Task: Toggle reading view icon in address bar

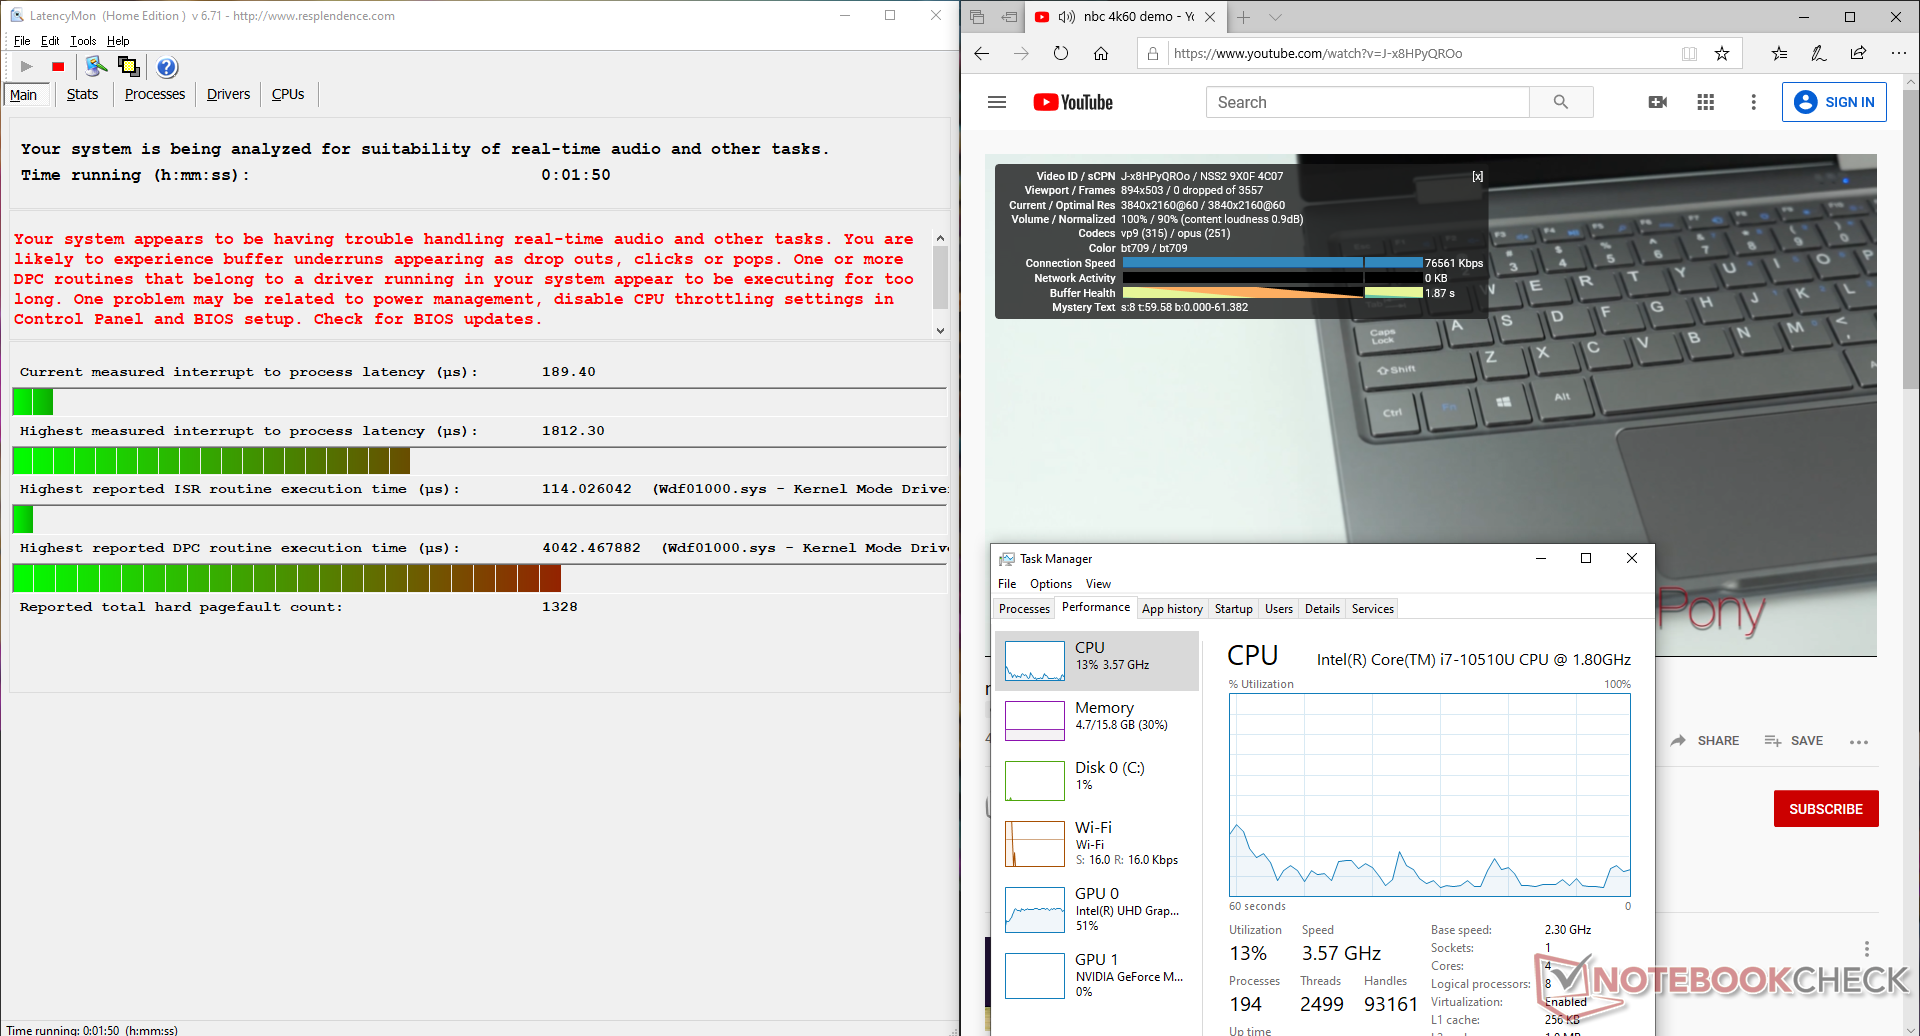Action: point(1689,54)
